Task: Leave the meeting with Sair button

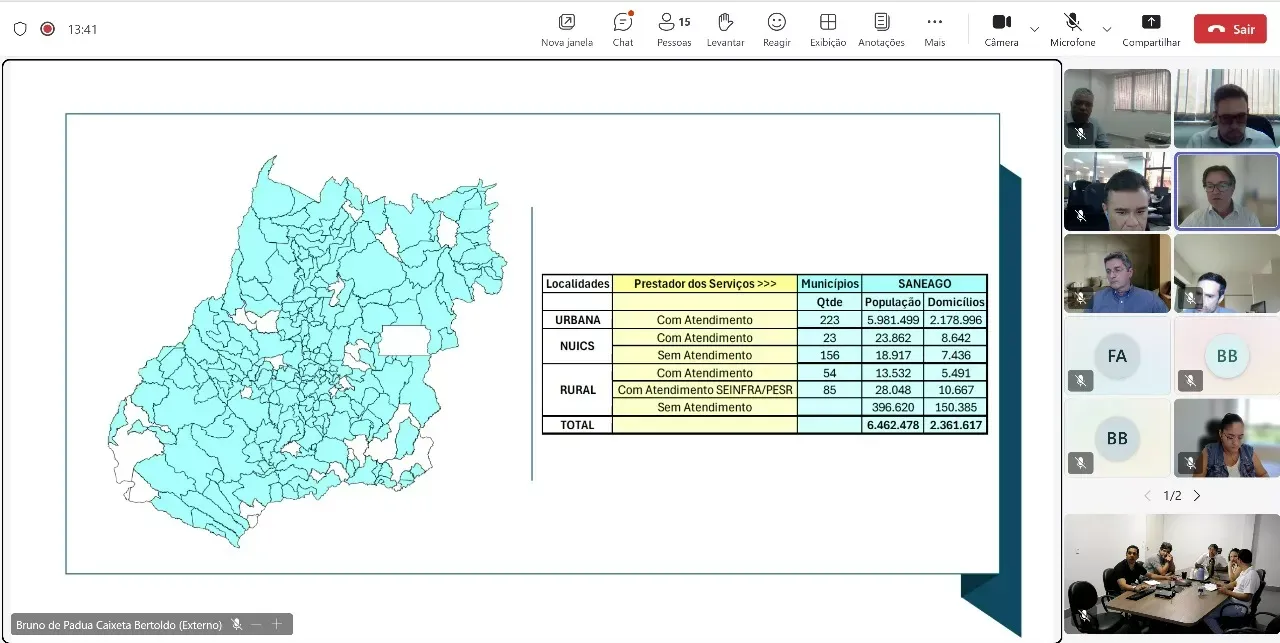Action: coord(1230,29)
